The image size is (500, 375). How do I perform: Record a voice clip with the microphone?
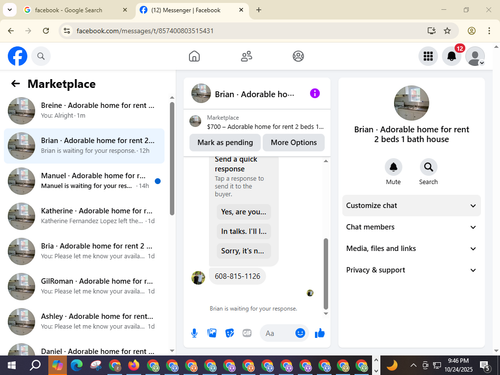(x=194, y=333)
